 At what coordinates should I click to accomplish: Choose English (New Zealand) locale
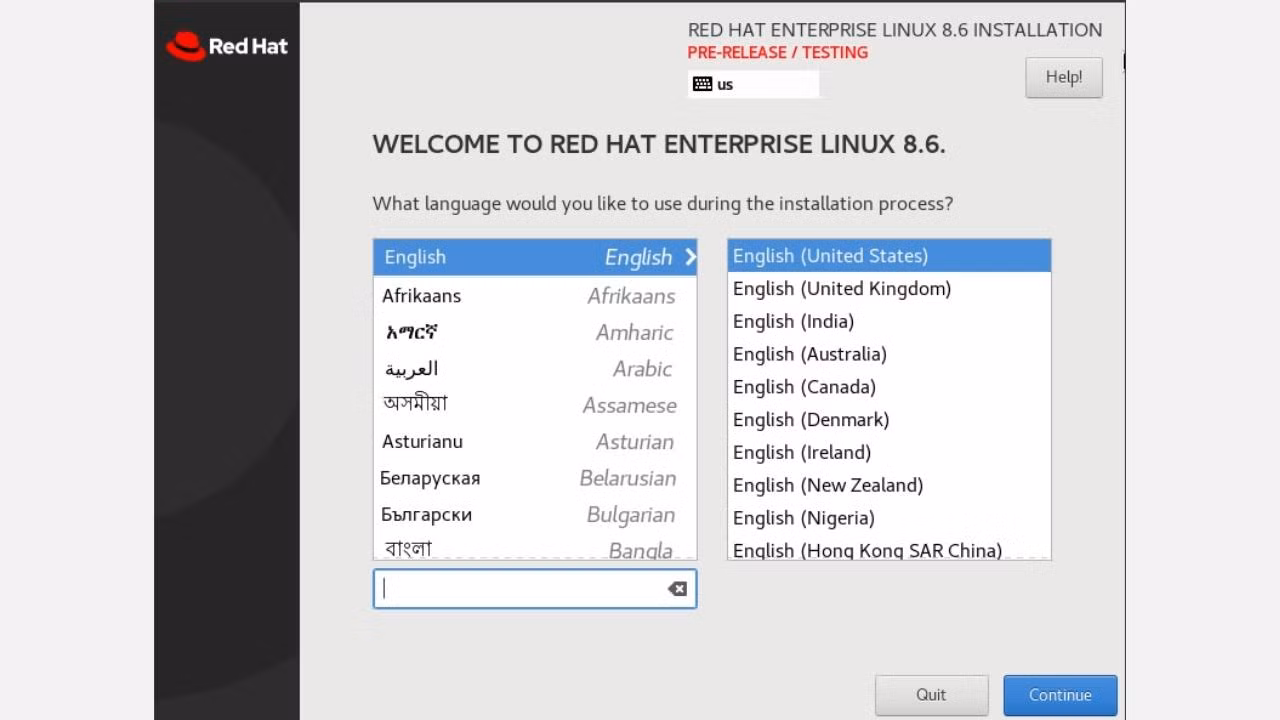(x=889, y=486)
